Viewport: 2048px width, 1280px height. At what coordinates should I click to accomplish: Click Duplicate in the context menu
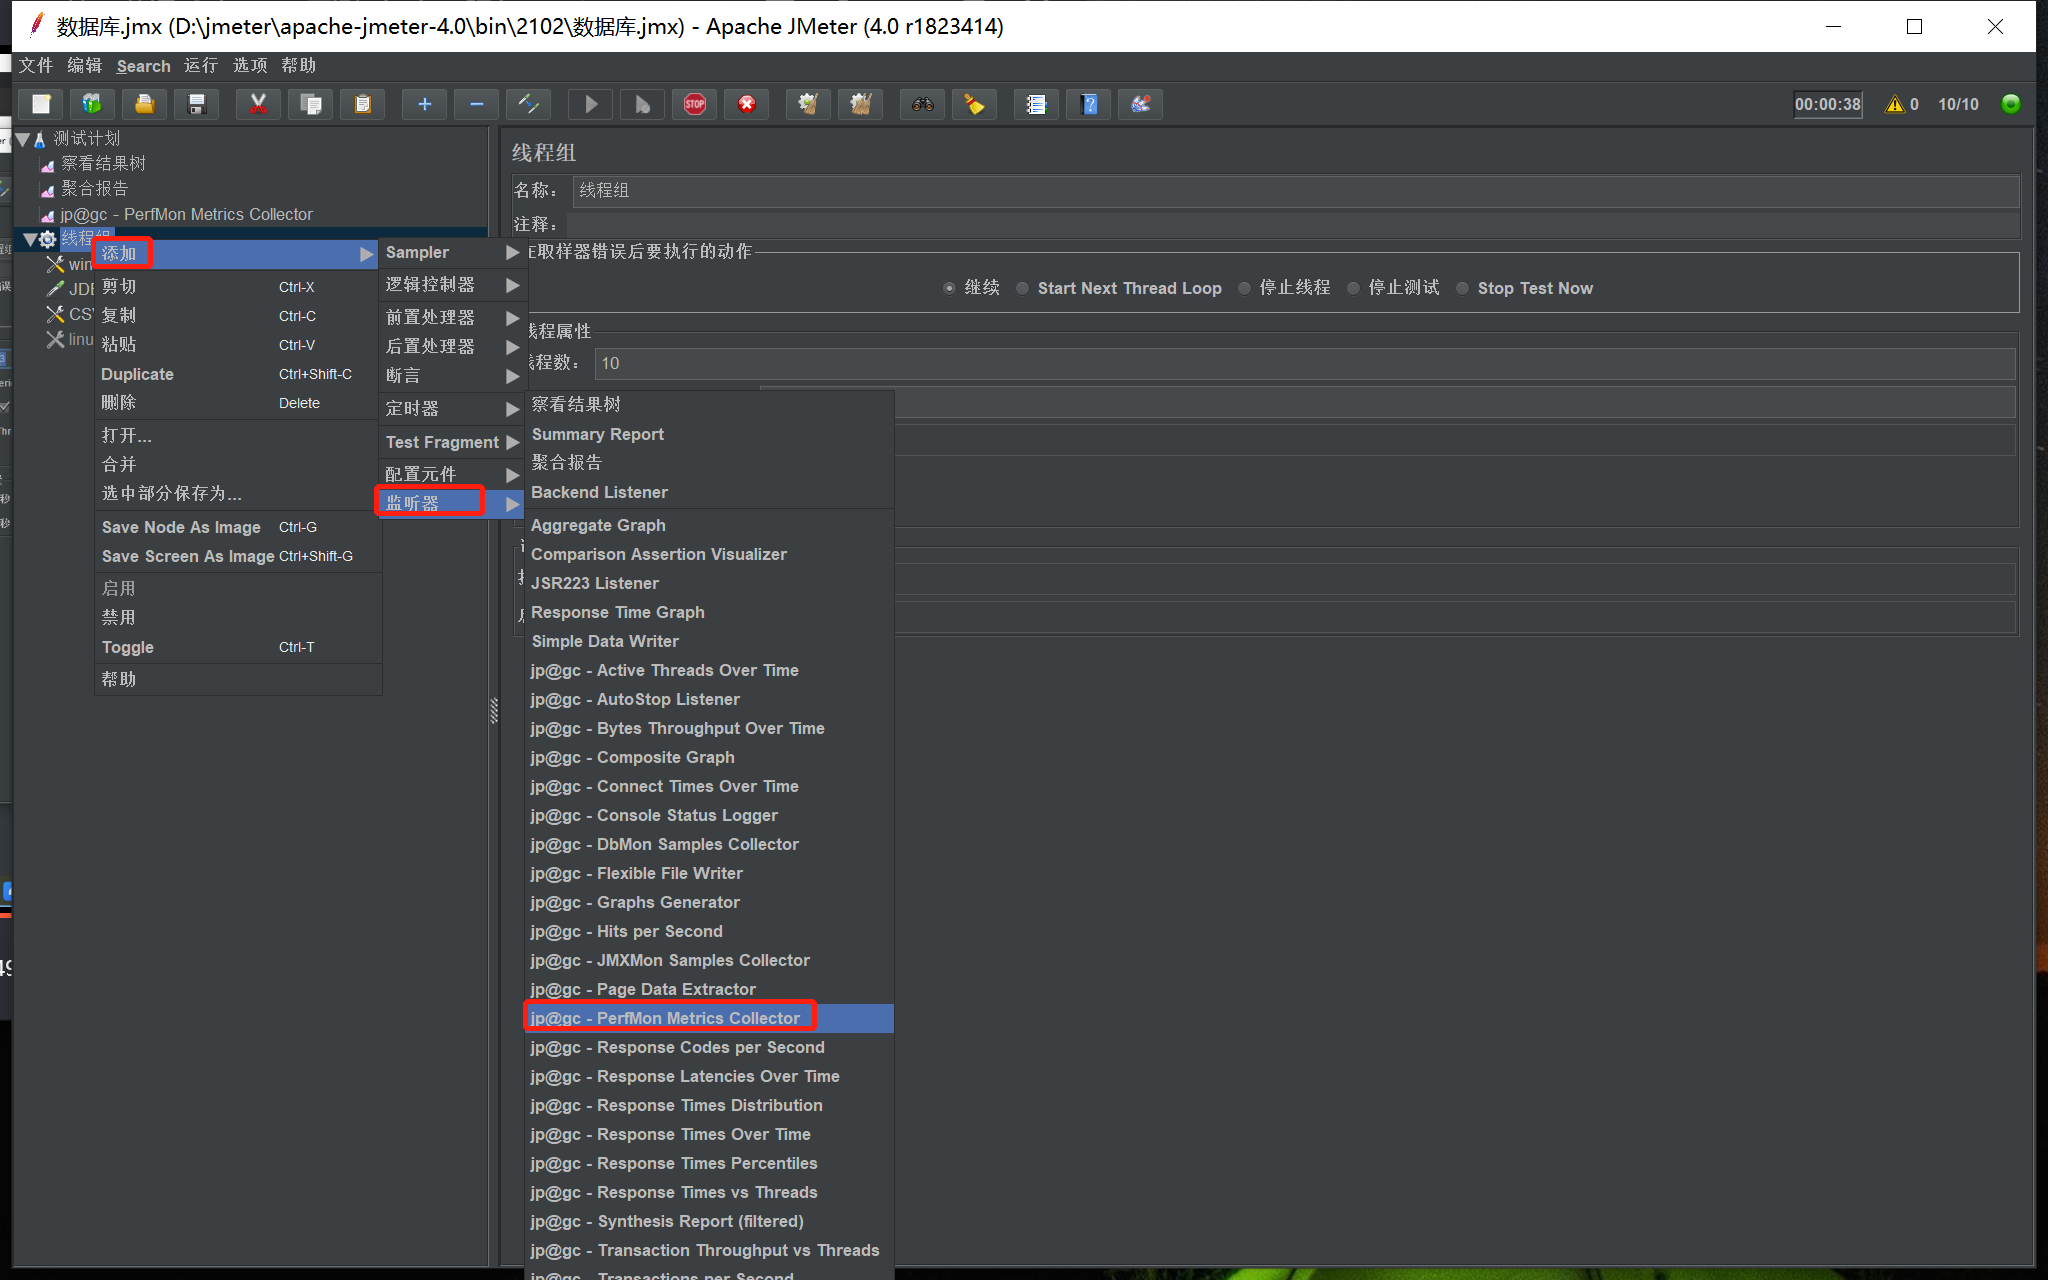[138, 374]
